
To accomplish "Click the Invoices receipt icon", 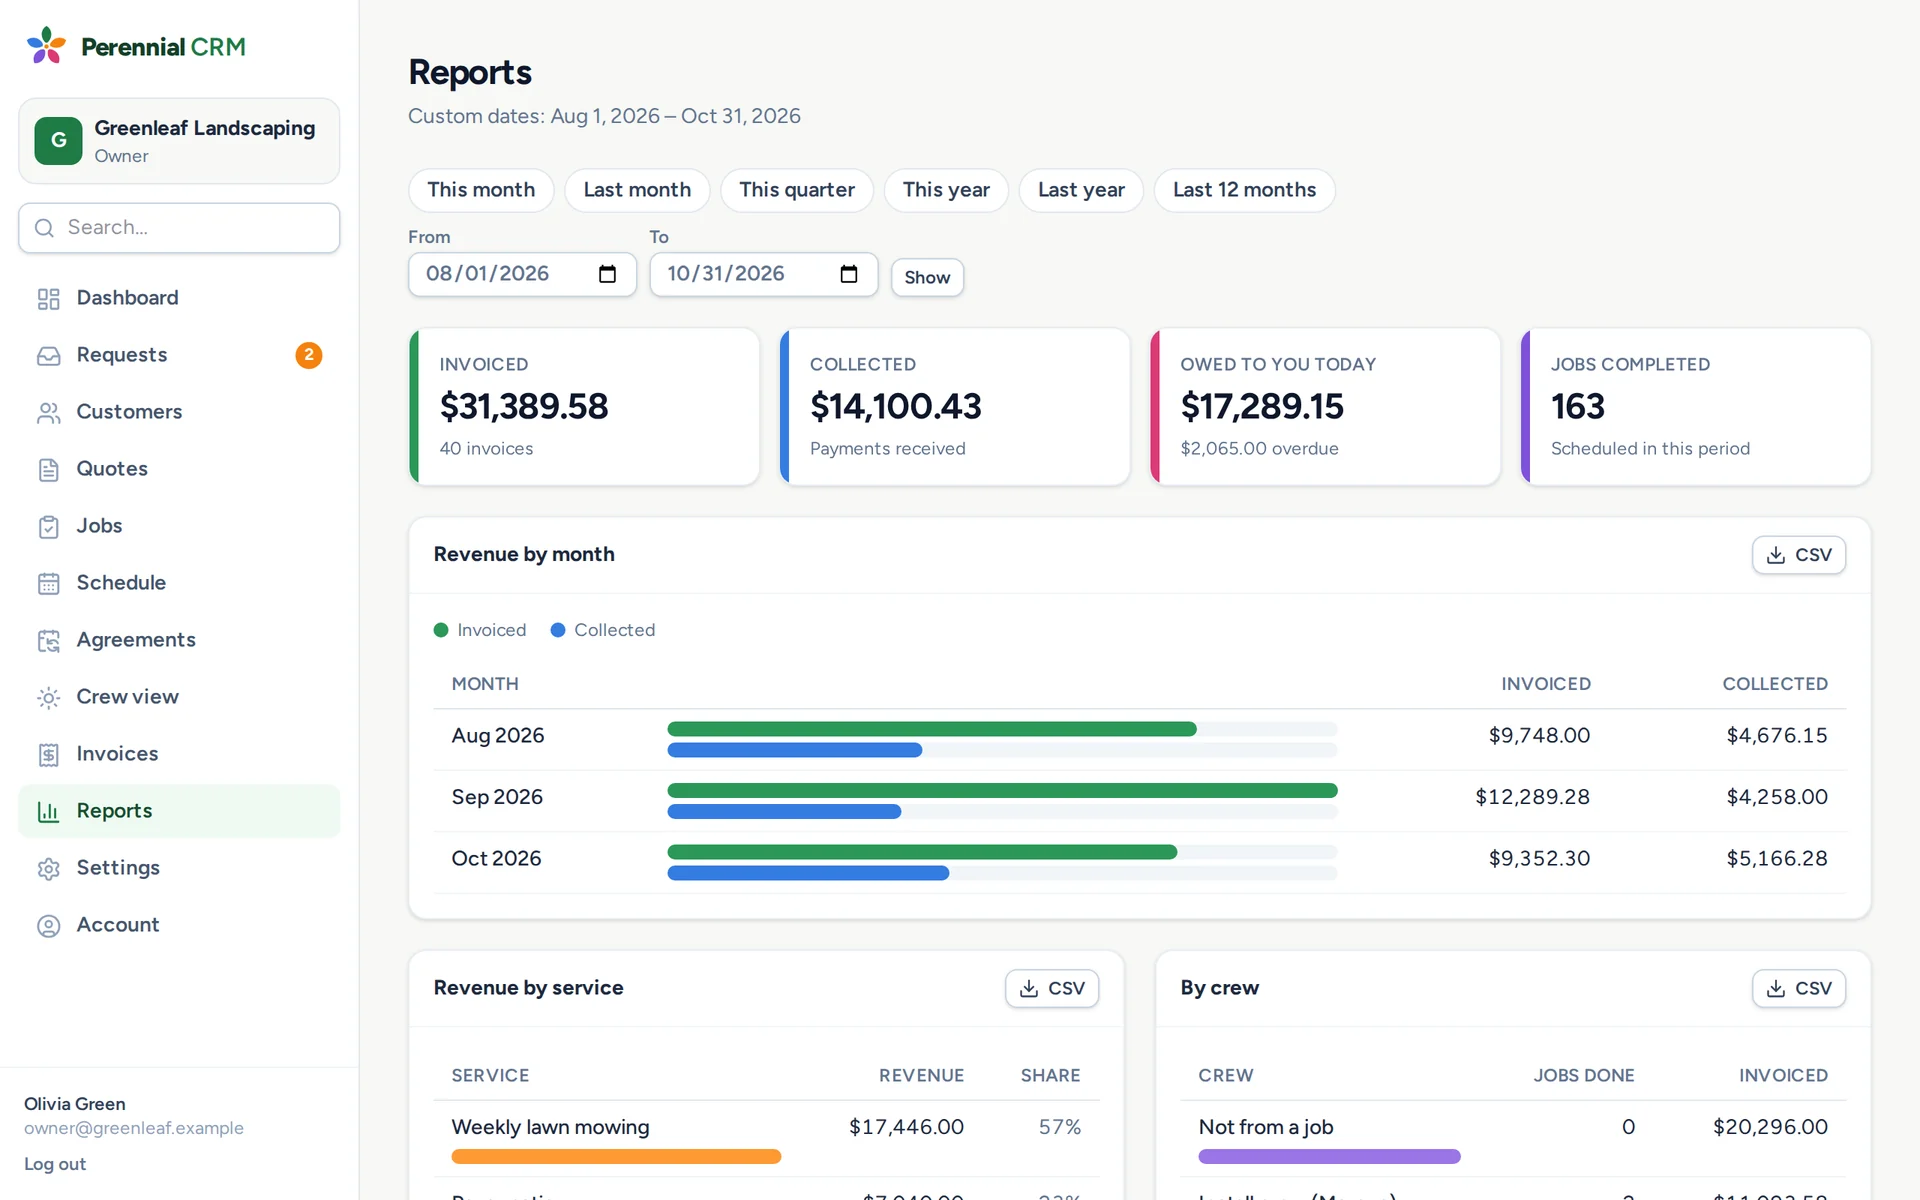I will pos(48,755).
